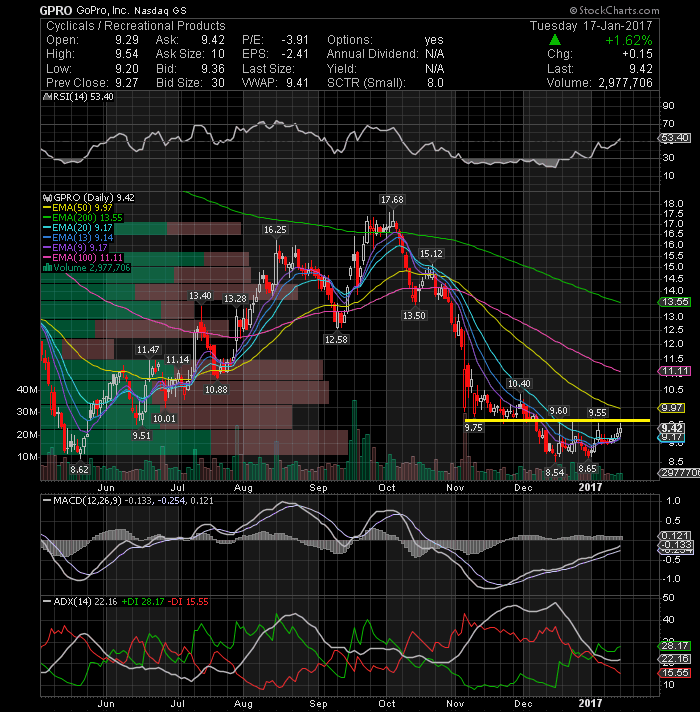Select the Open value 9.29

(x=127, y=40)
